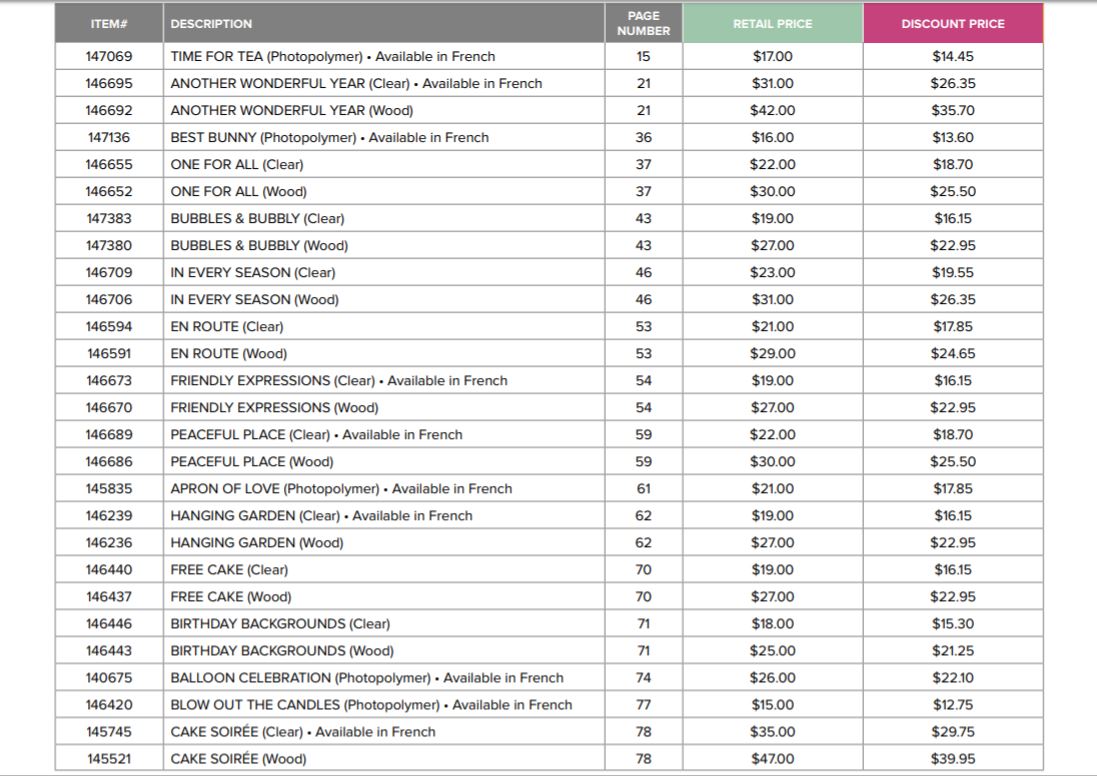The width and height of the screenshot is (1097, 776).
Task: Select the $42.00 retail price cell
Action: pyautogui.click(x=772, y=111)
